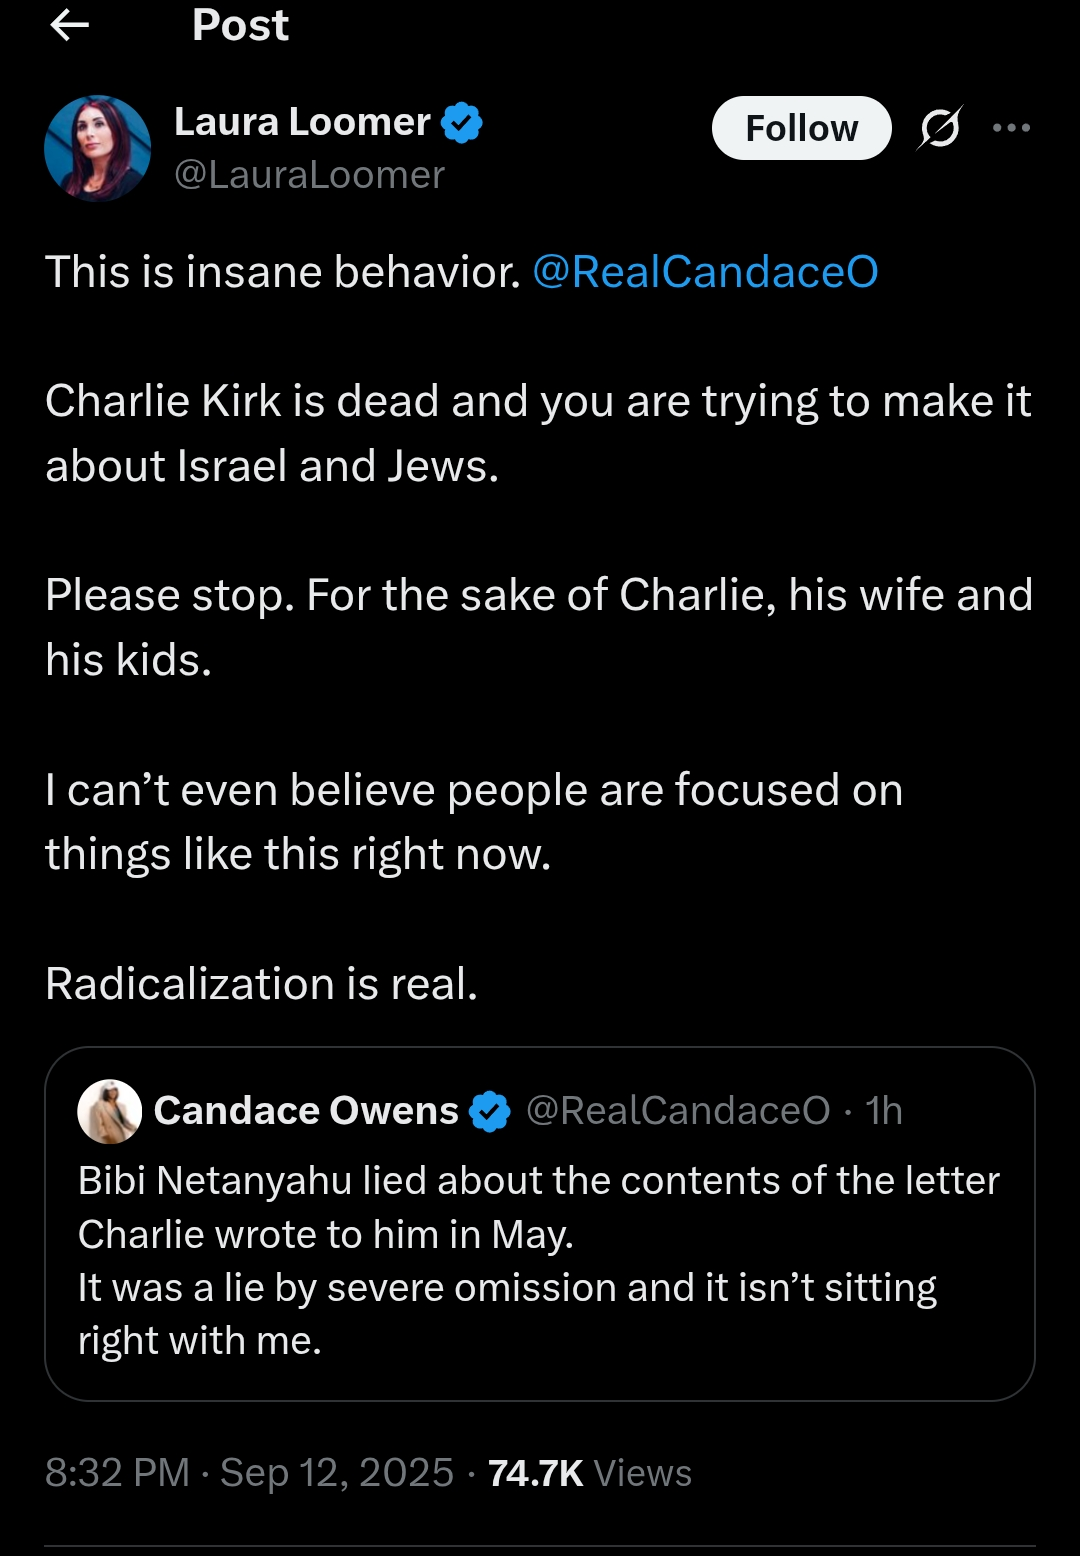Click the "This is insane behavior." text
Image resolution: width=1080 pixels, height=1556 pixels.
pos(283,272)
